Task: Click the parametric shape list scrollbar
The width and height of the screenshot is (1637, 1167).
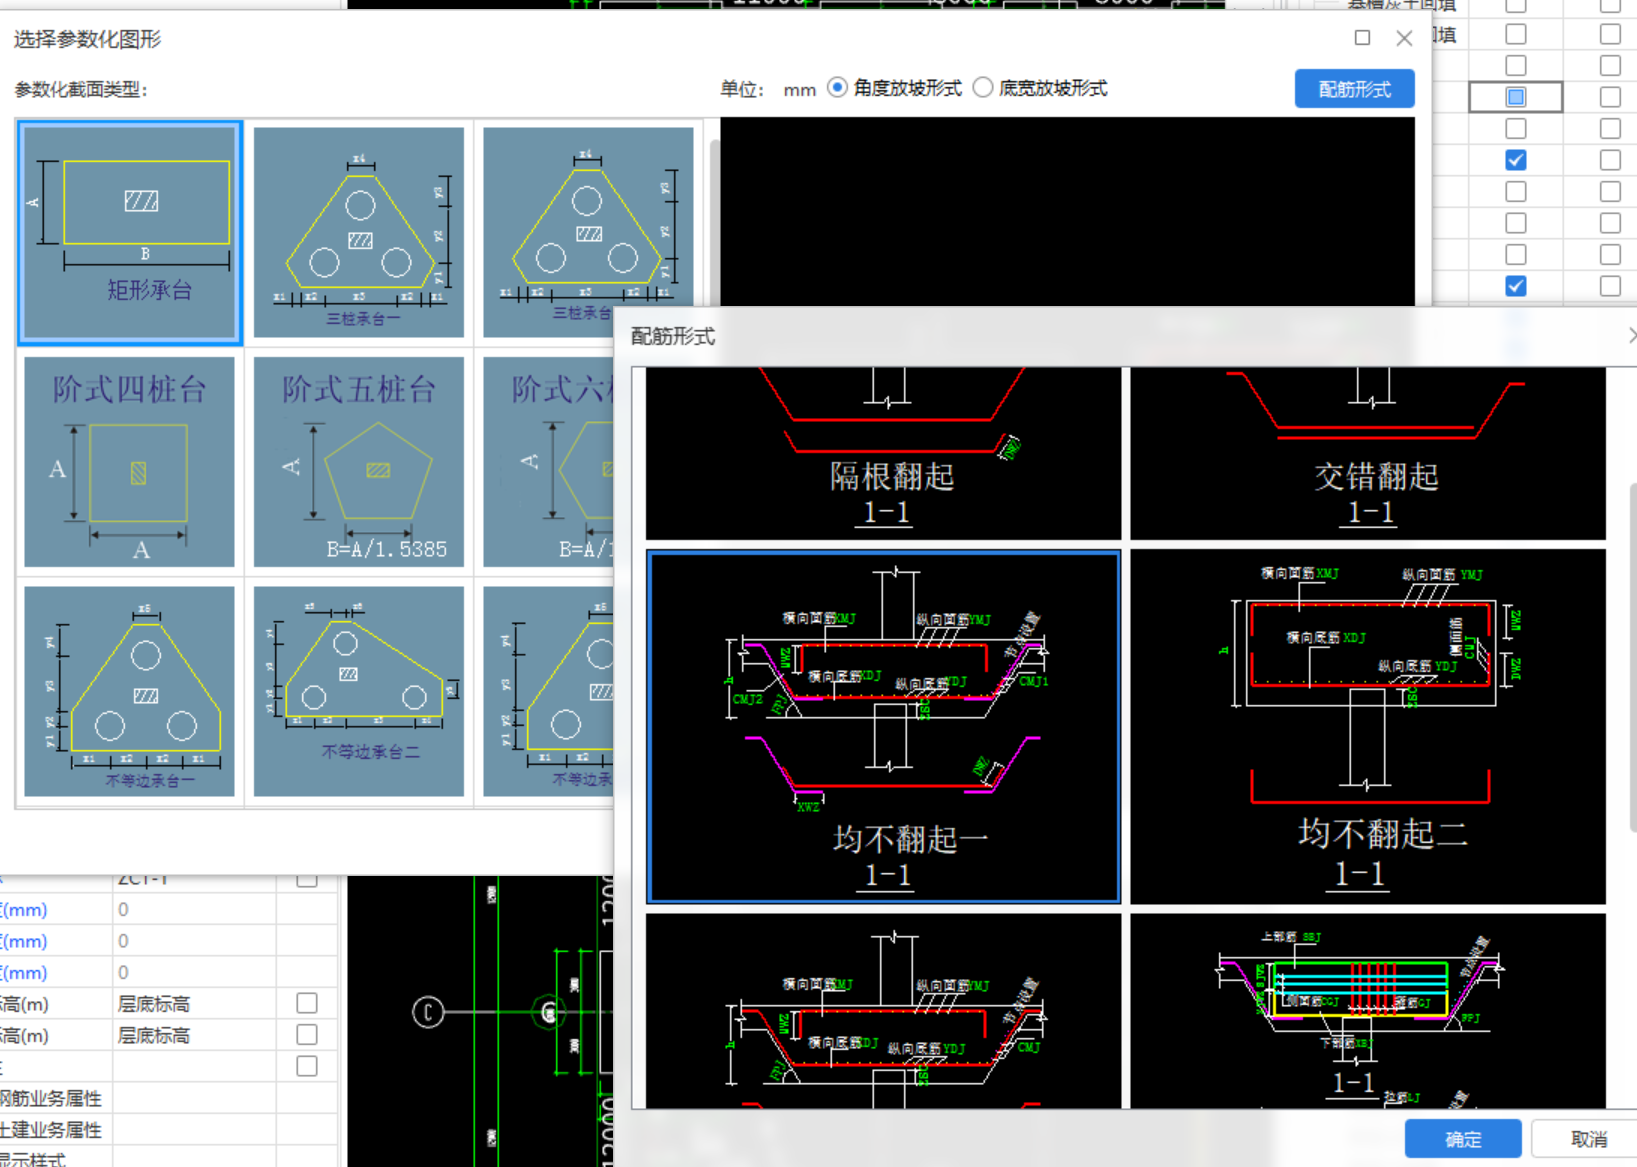Action: pyautogui.click(x=713, y=223)
